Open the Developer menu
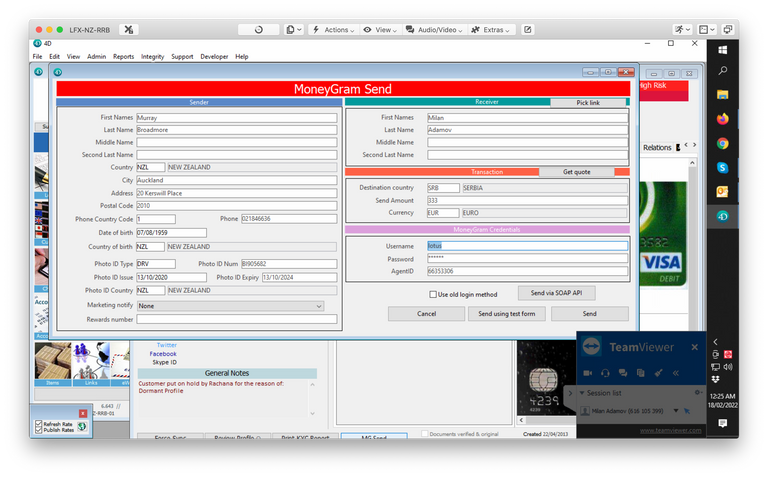 tap(214, 56)
